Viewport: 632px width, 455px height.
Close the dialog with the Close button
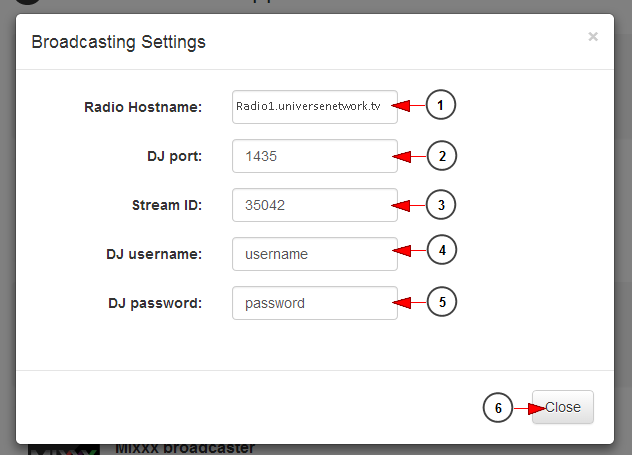coord(563,407)
